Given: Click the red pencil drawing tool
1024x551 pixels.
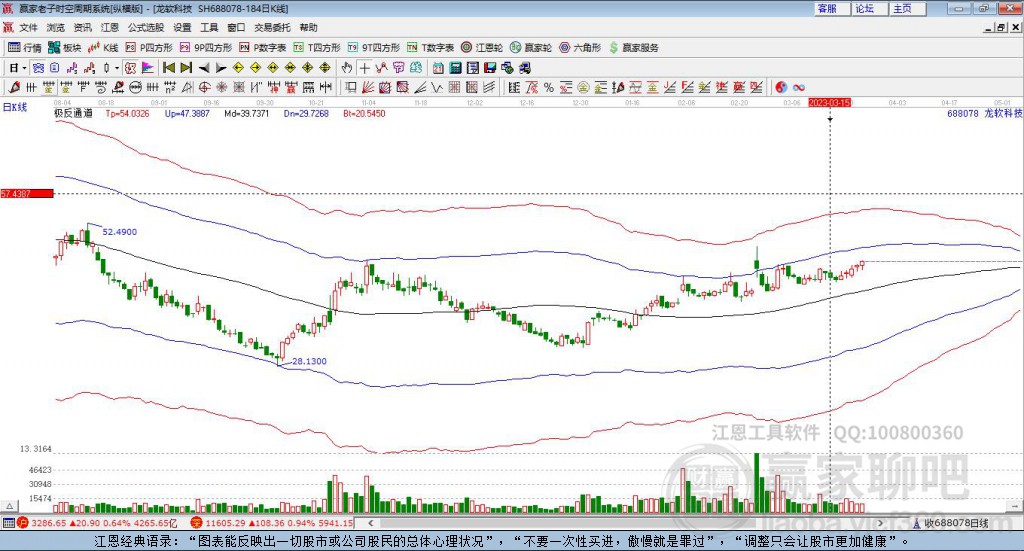Looking at the screenshot, I should (14, 87).
